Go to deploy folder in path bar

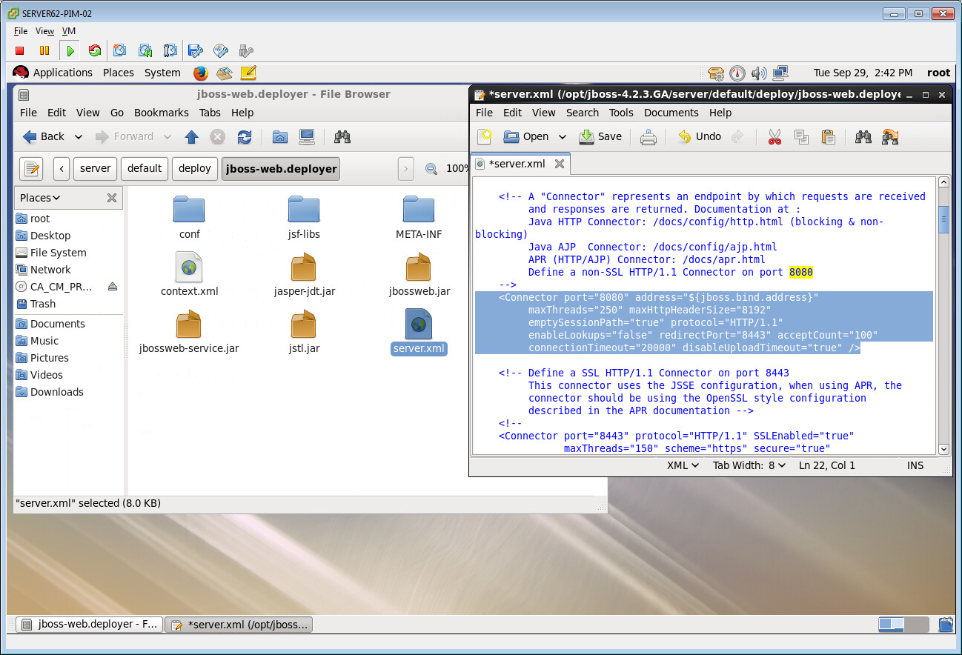click(194, 169)
